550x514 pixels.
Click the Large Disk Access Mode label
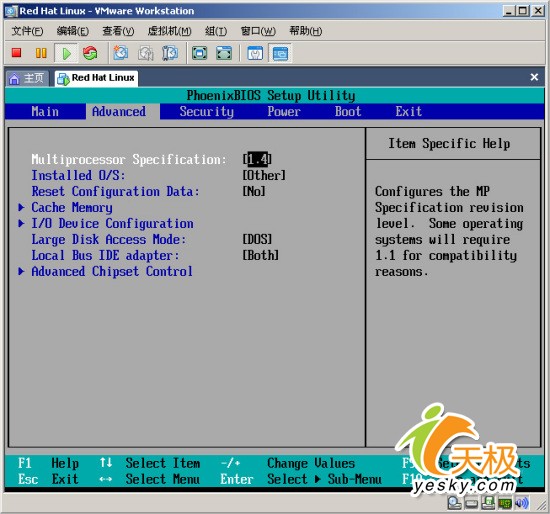coord(108,240)
